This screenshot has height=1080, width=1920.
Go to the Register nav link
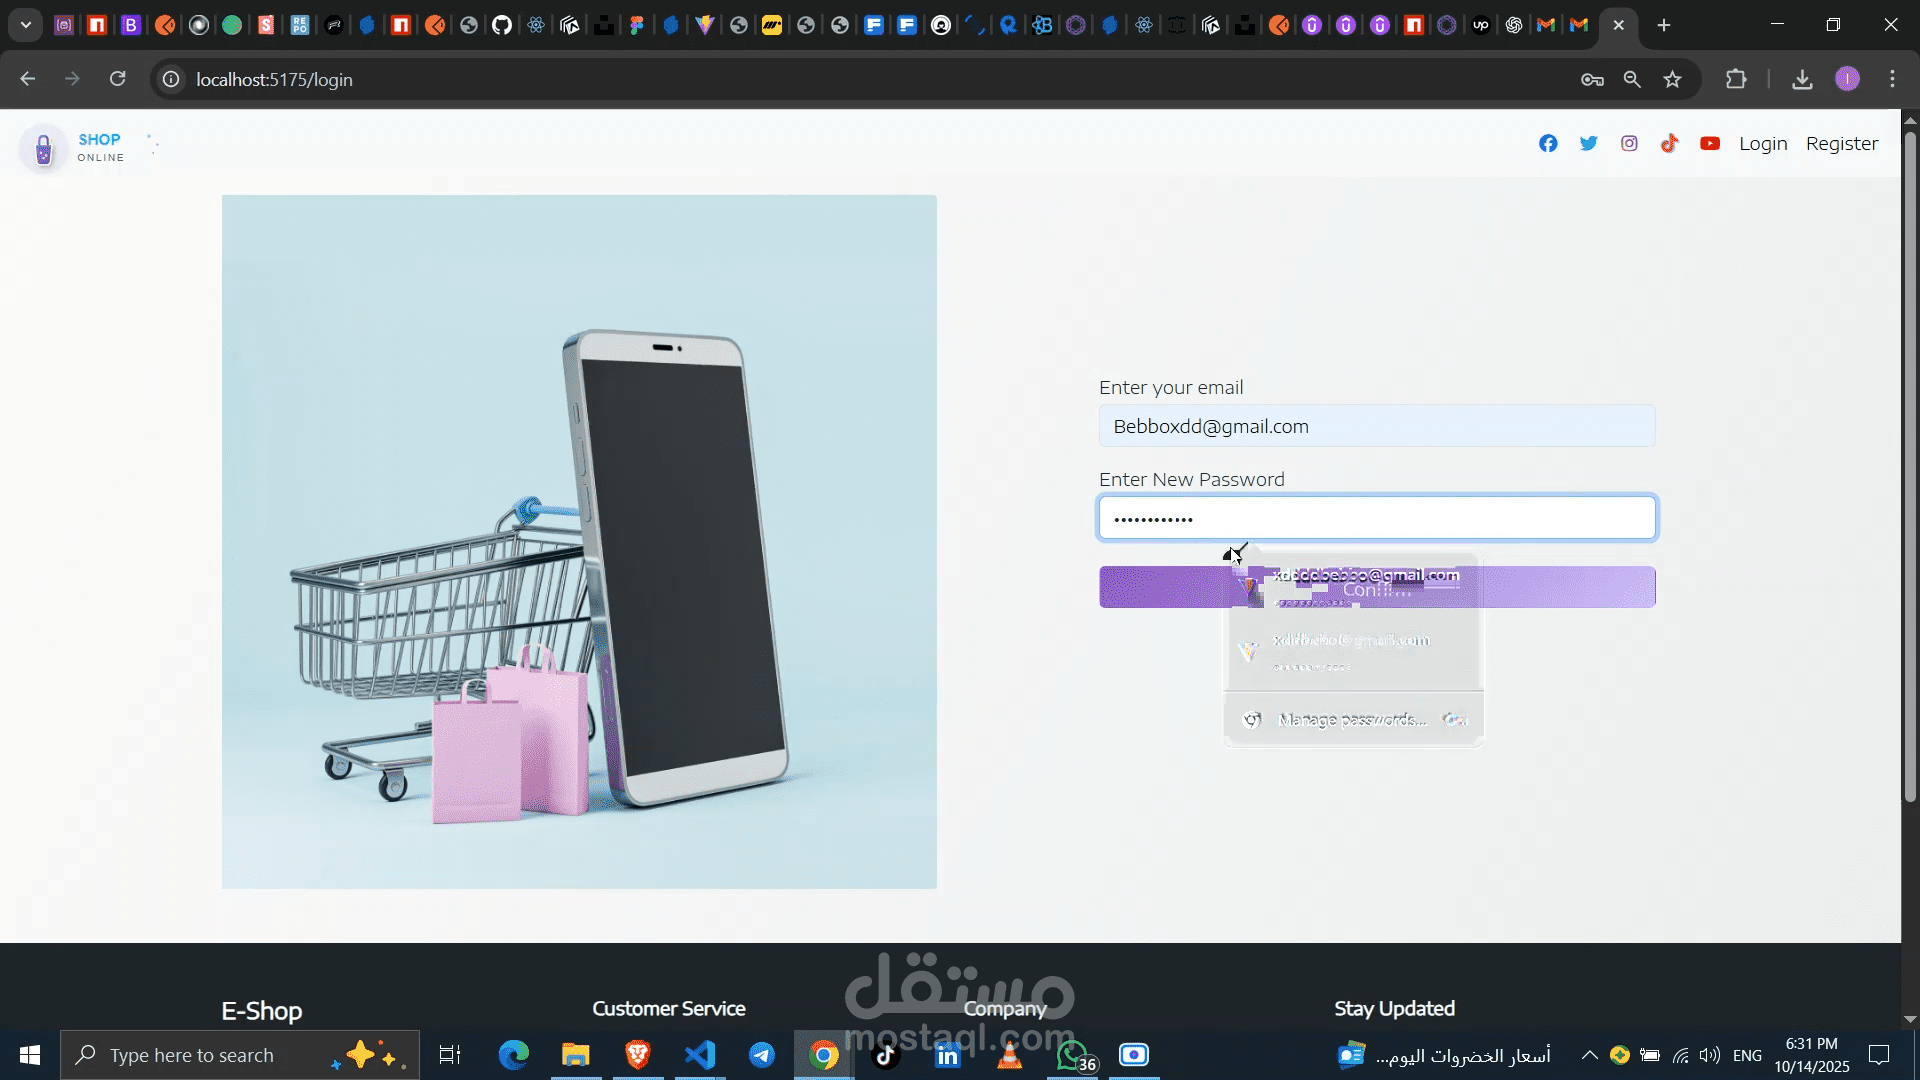click(x=1841, y=144)
